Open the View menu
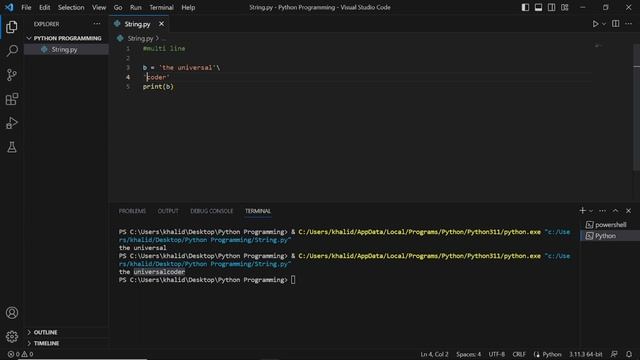640x360 pixels. 99,7
